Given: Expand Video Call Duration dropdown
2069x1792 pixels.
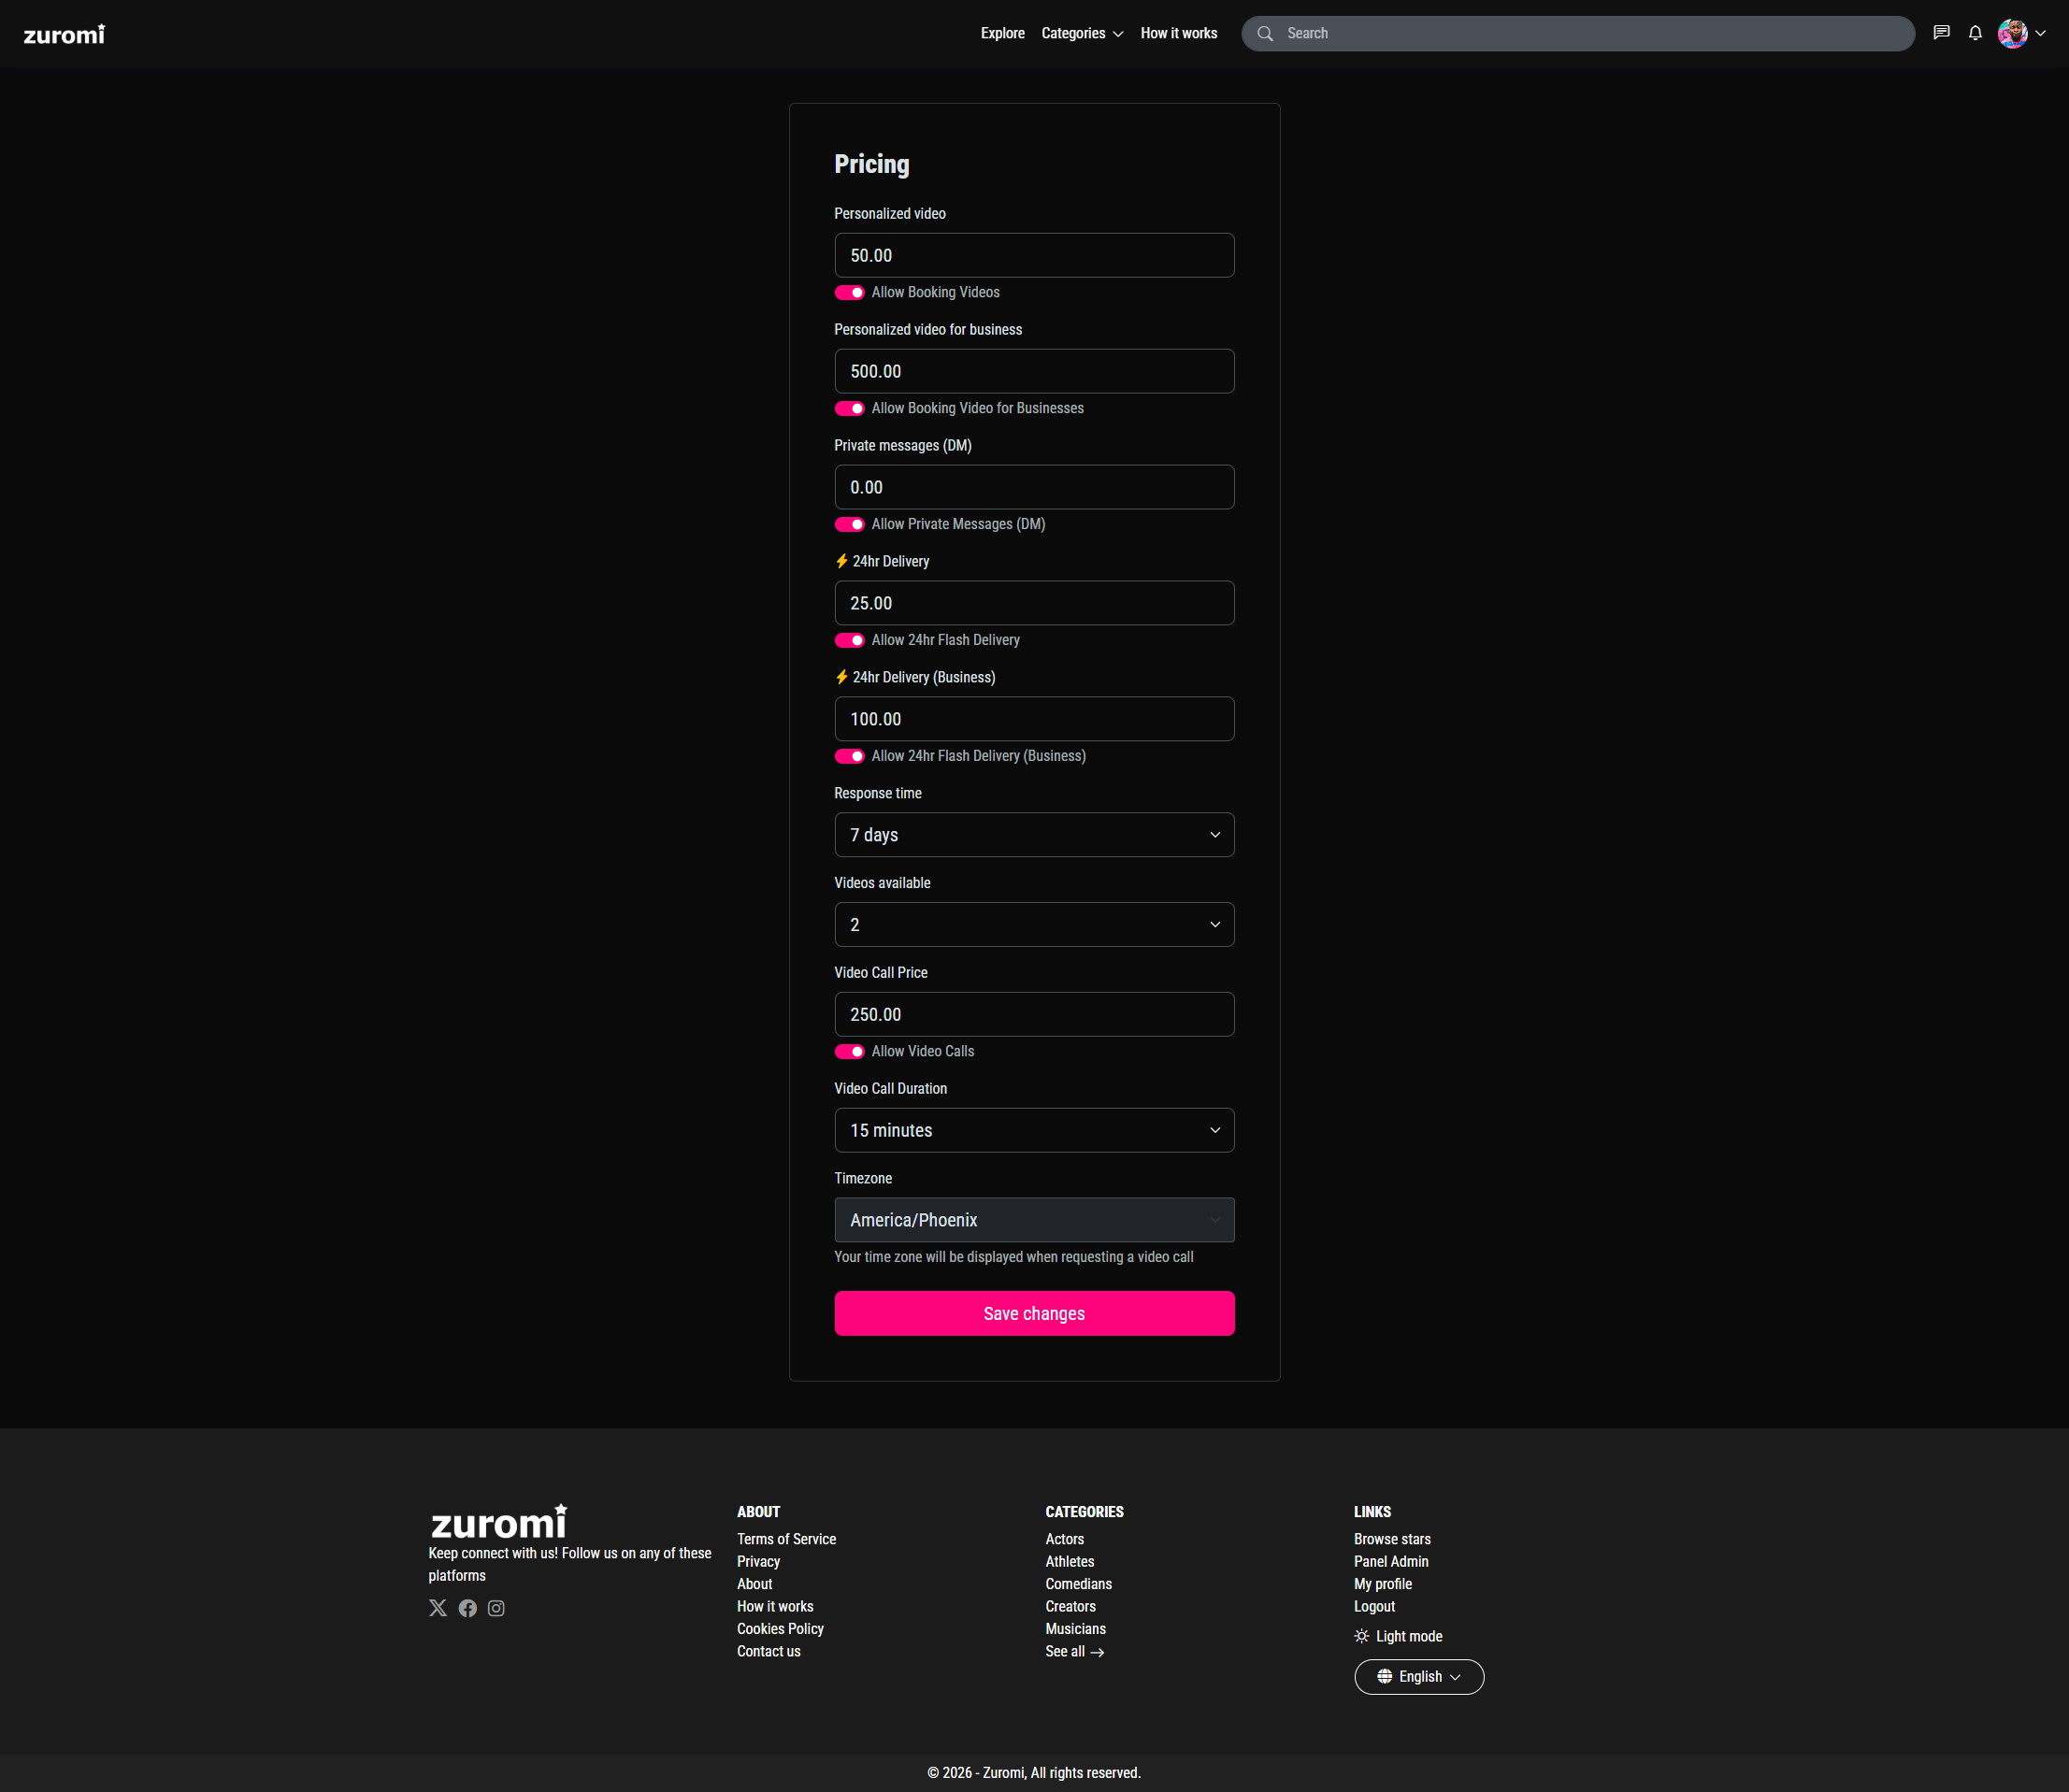Looking at the screenshot, I should [1034, 1130].
